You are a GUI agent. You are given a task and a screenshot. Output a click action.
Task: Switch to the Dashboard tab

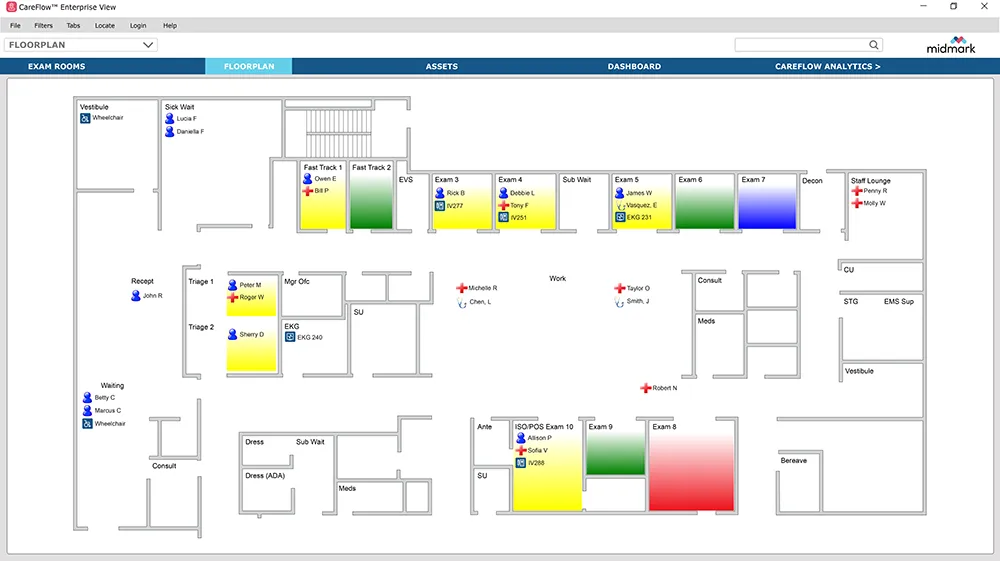click(x=634, y=67)
